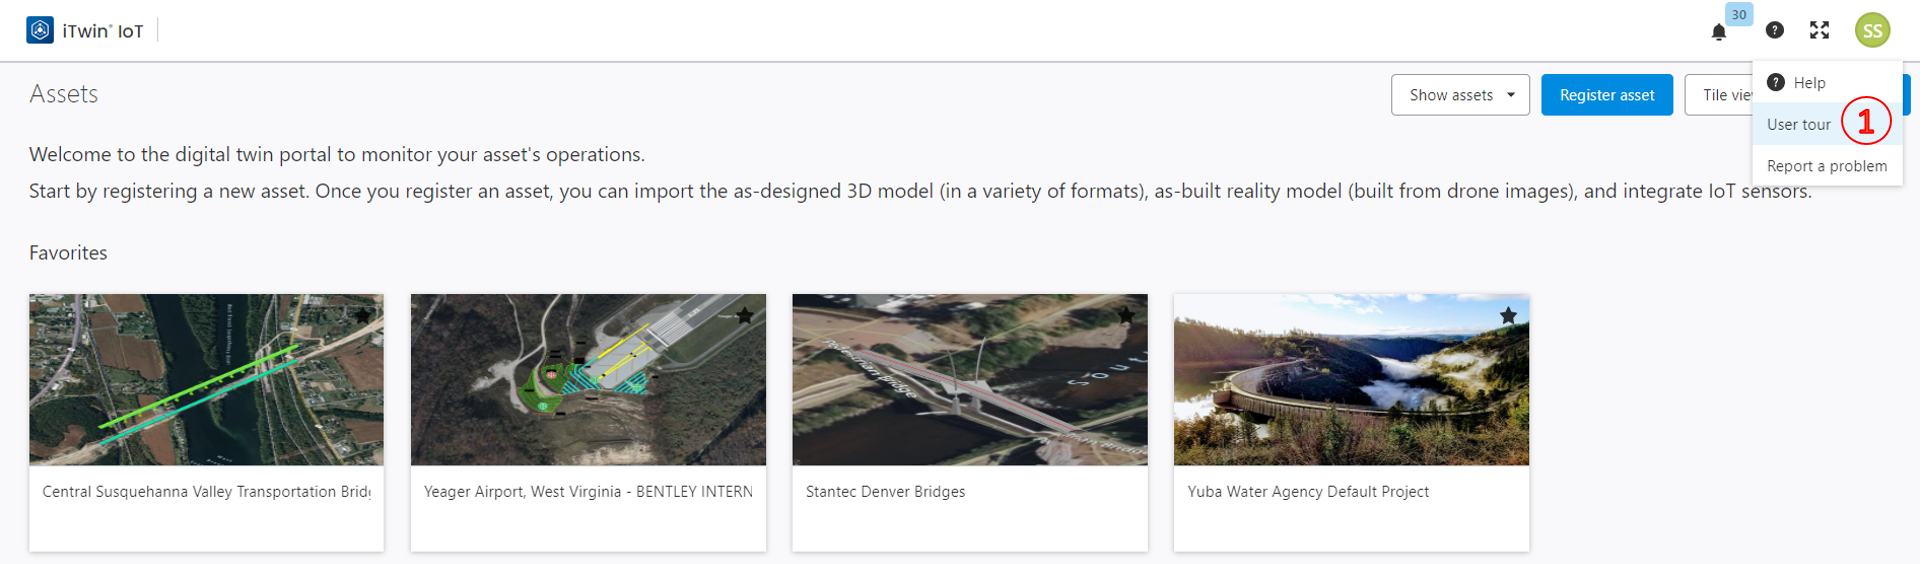
Task: Open the notifications bell
Action: (x=1718, y=32)
